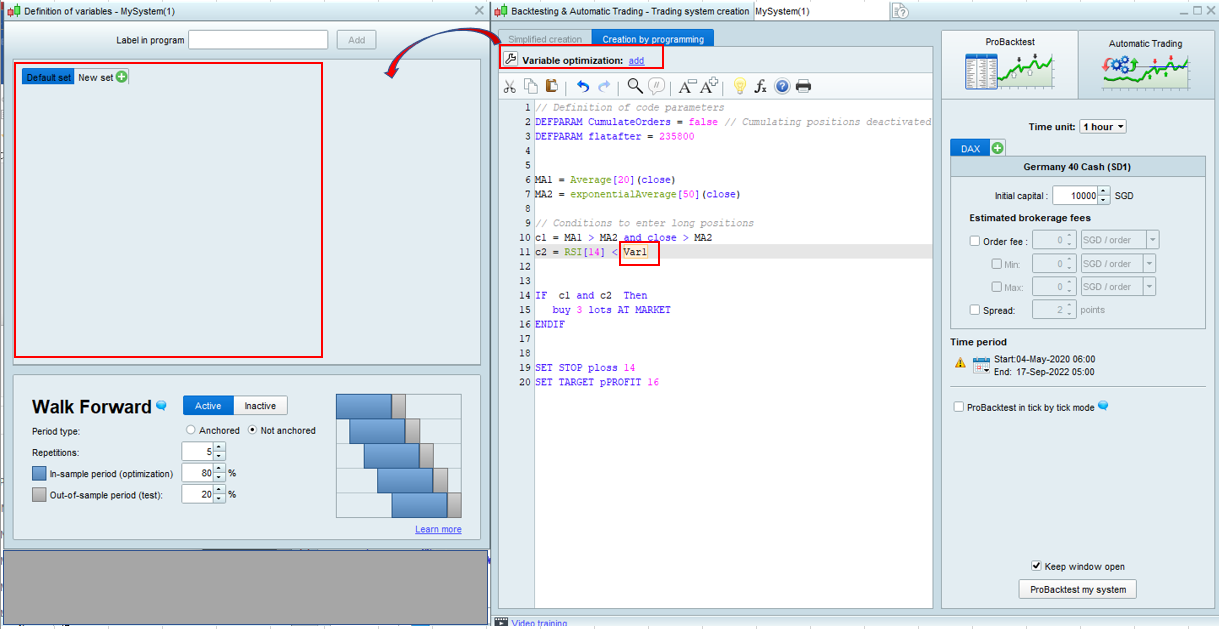The height and width of the screenshot is (629, 1219).
Task: Select the Anchored period type radio button
Action: 190,430
